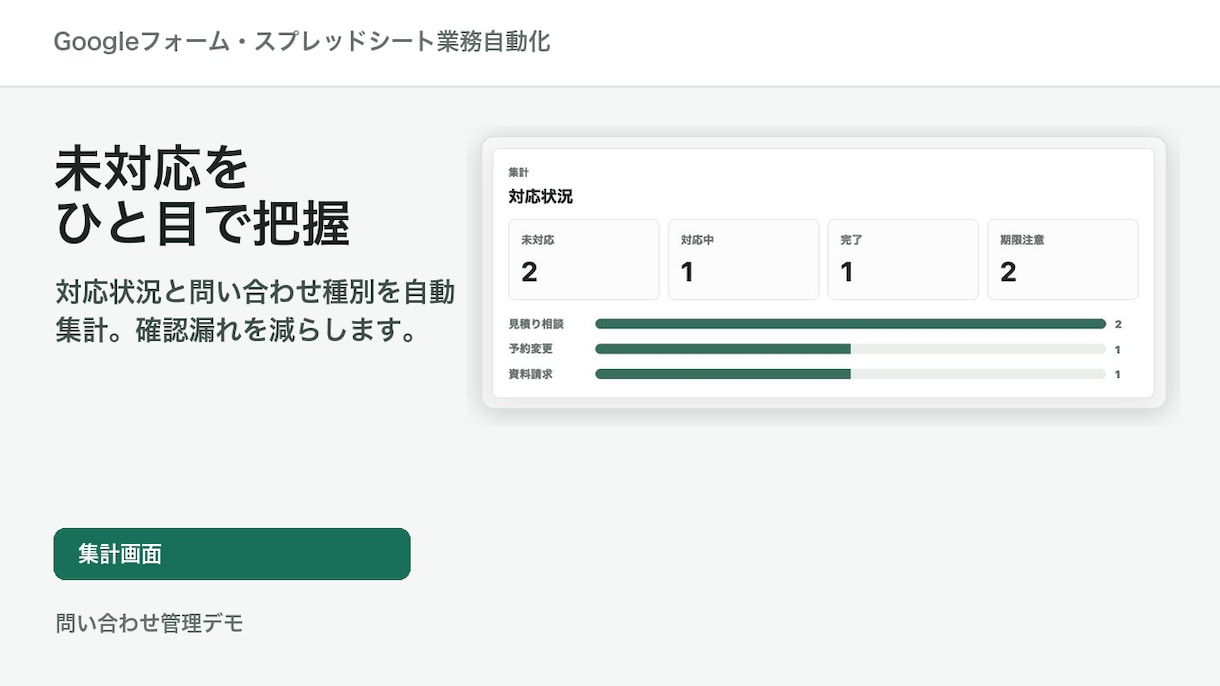Screen dimensions: 1220x686
Task: Click the count 1 beside 予約変更 bar
Action: pos(1118,349)
